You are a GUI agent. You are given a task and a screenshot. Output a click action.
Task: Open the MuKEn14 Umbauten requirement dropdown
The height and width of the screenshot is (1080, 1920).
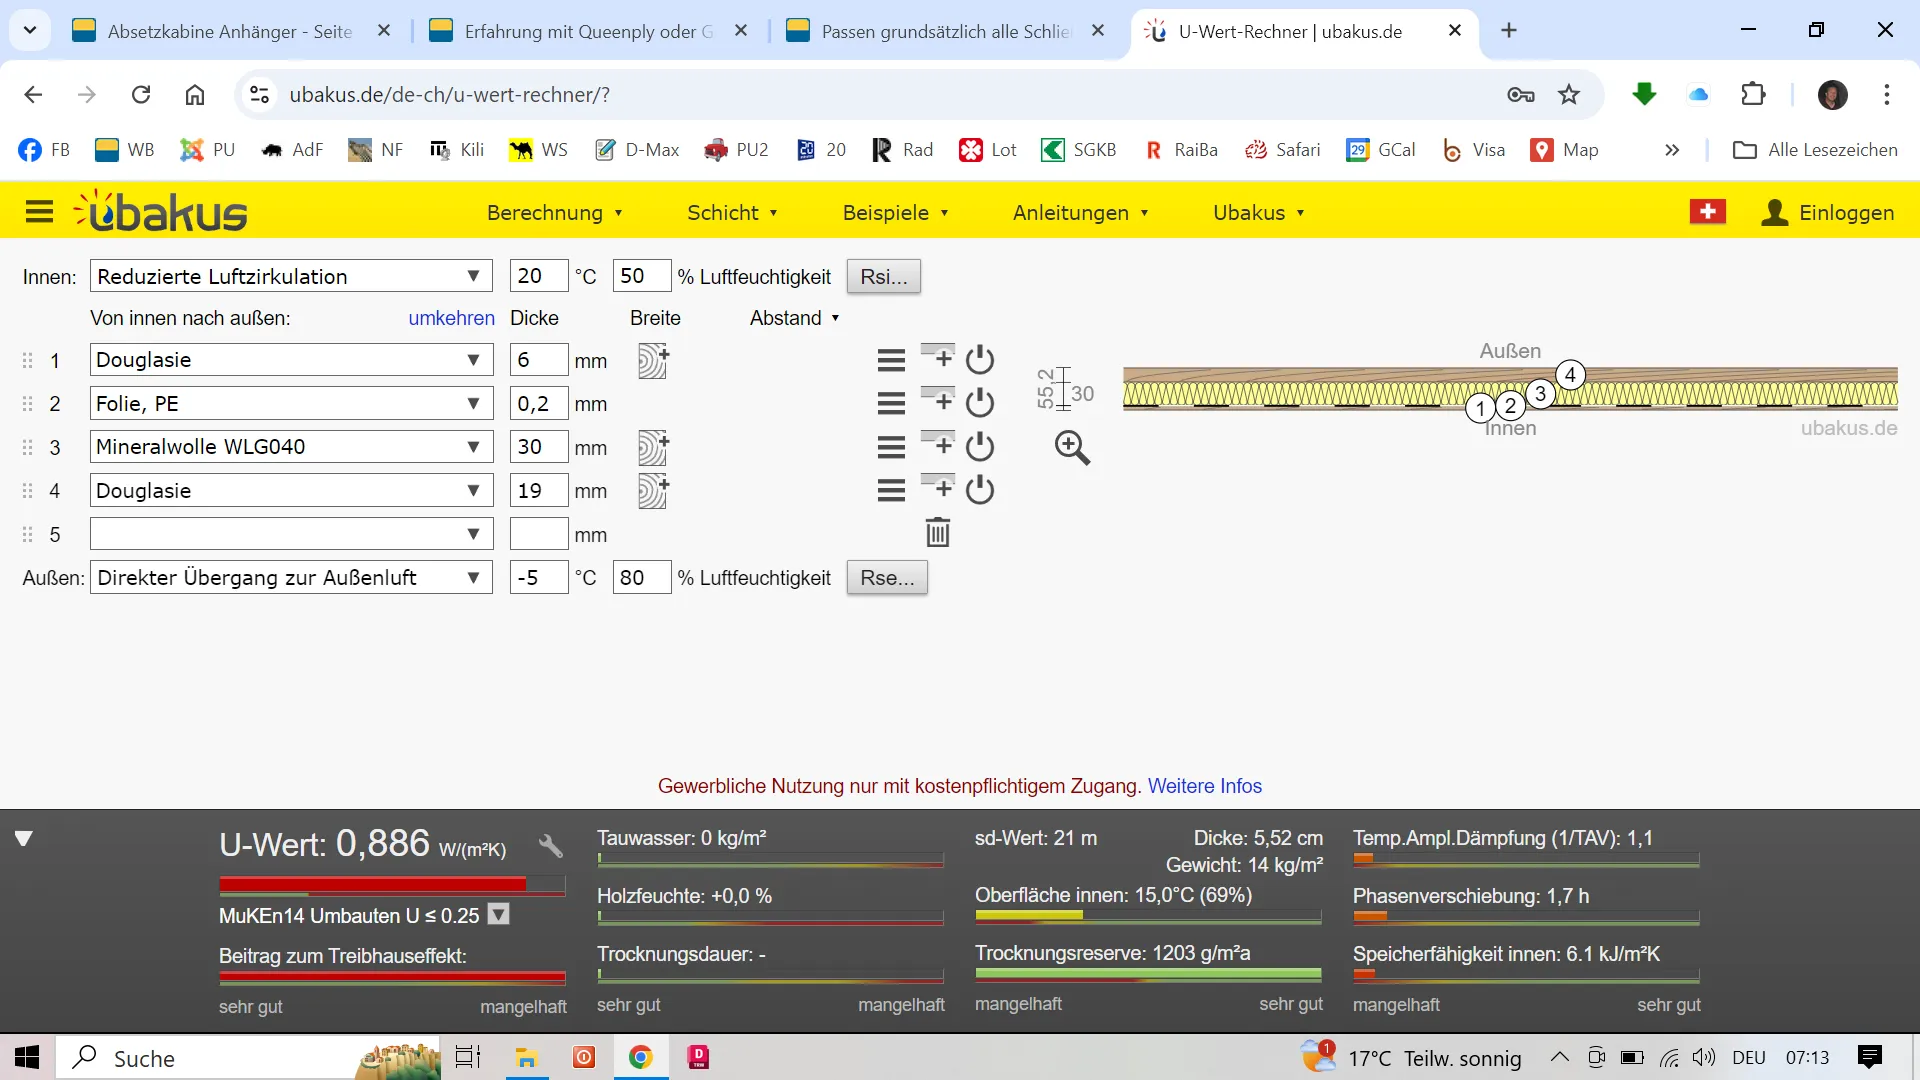click(x=499, y=915)
